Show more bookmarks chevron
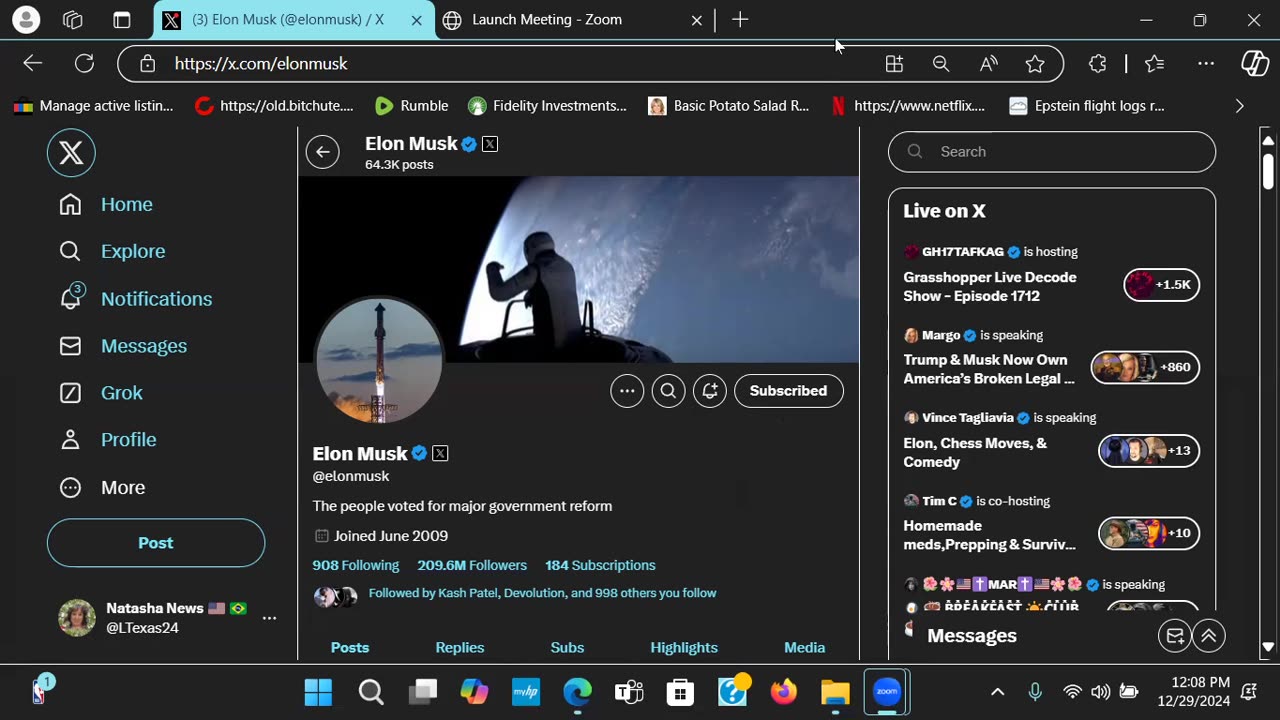Image resolution: width=1280 pixels, height=720 pixels. (x=1239, y=106)
